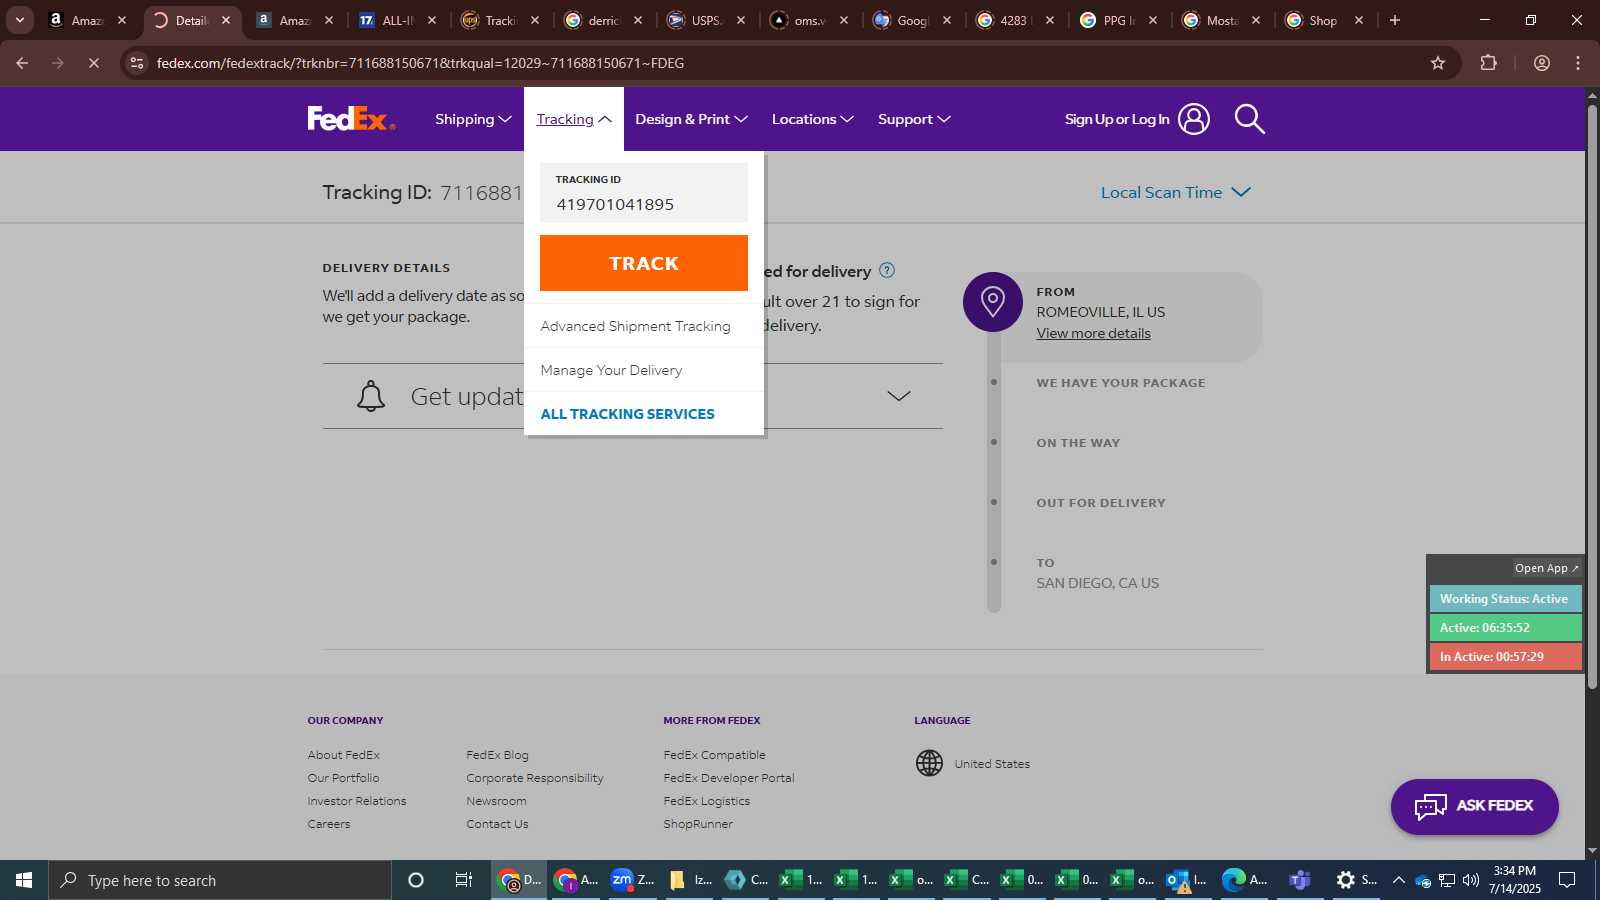Open the FedEx search magnifier icon
Image resolution: width=1600 pixels, height=900 pixels.
1249,119
